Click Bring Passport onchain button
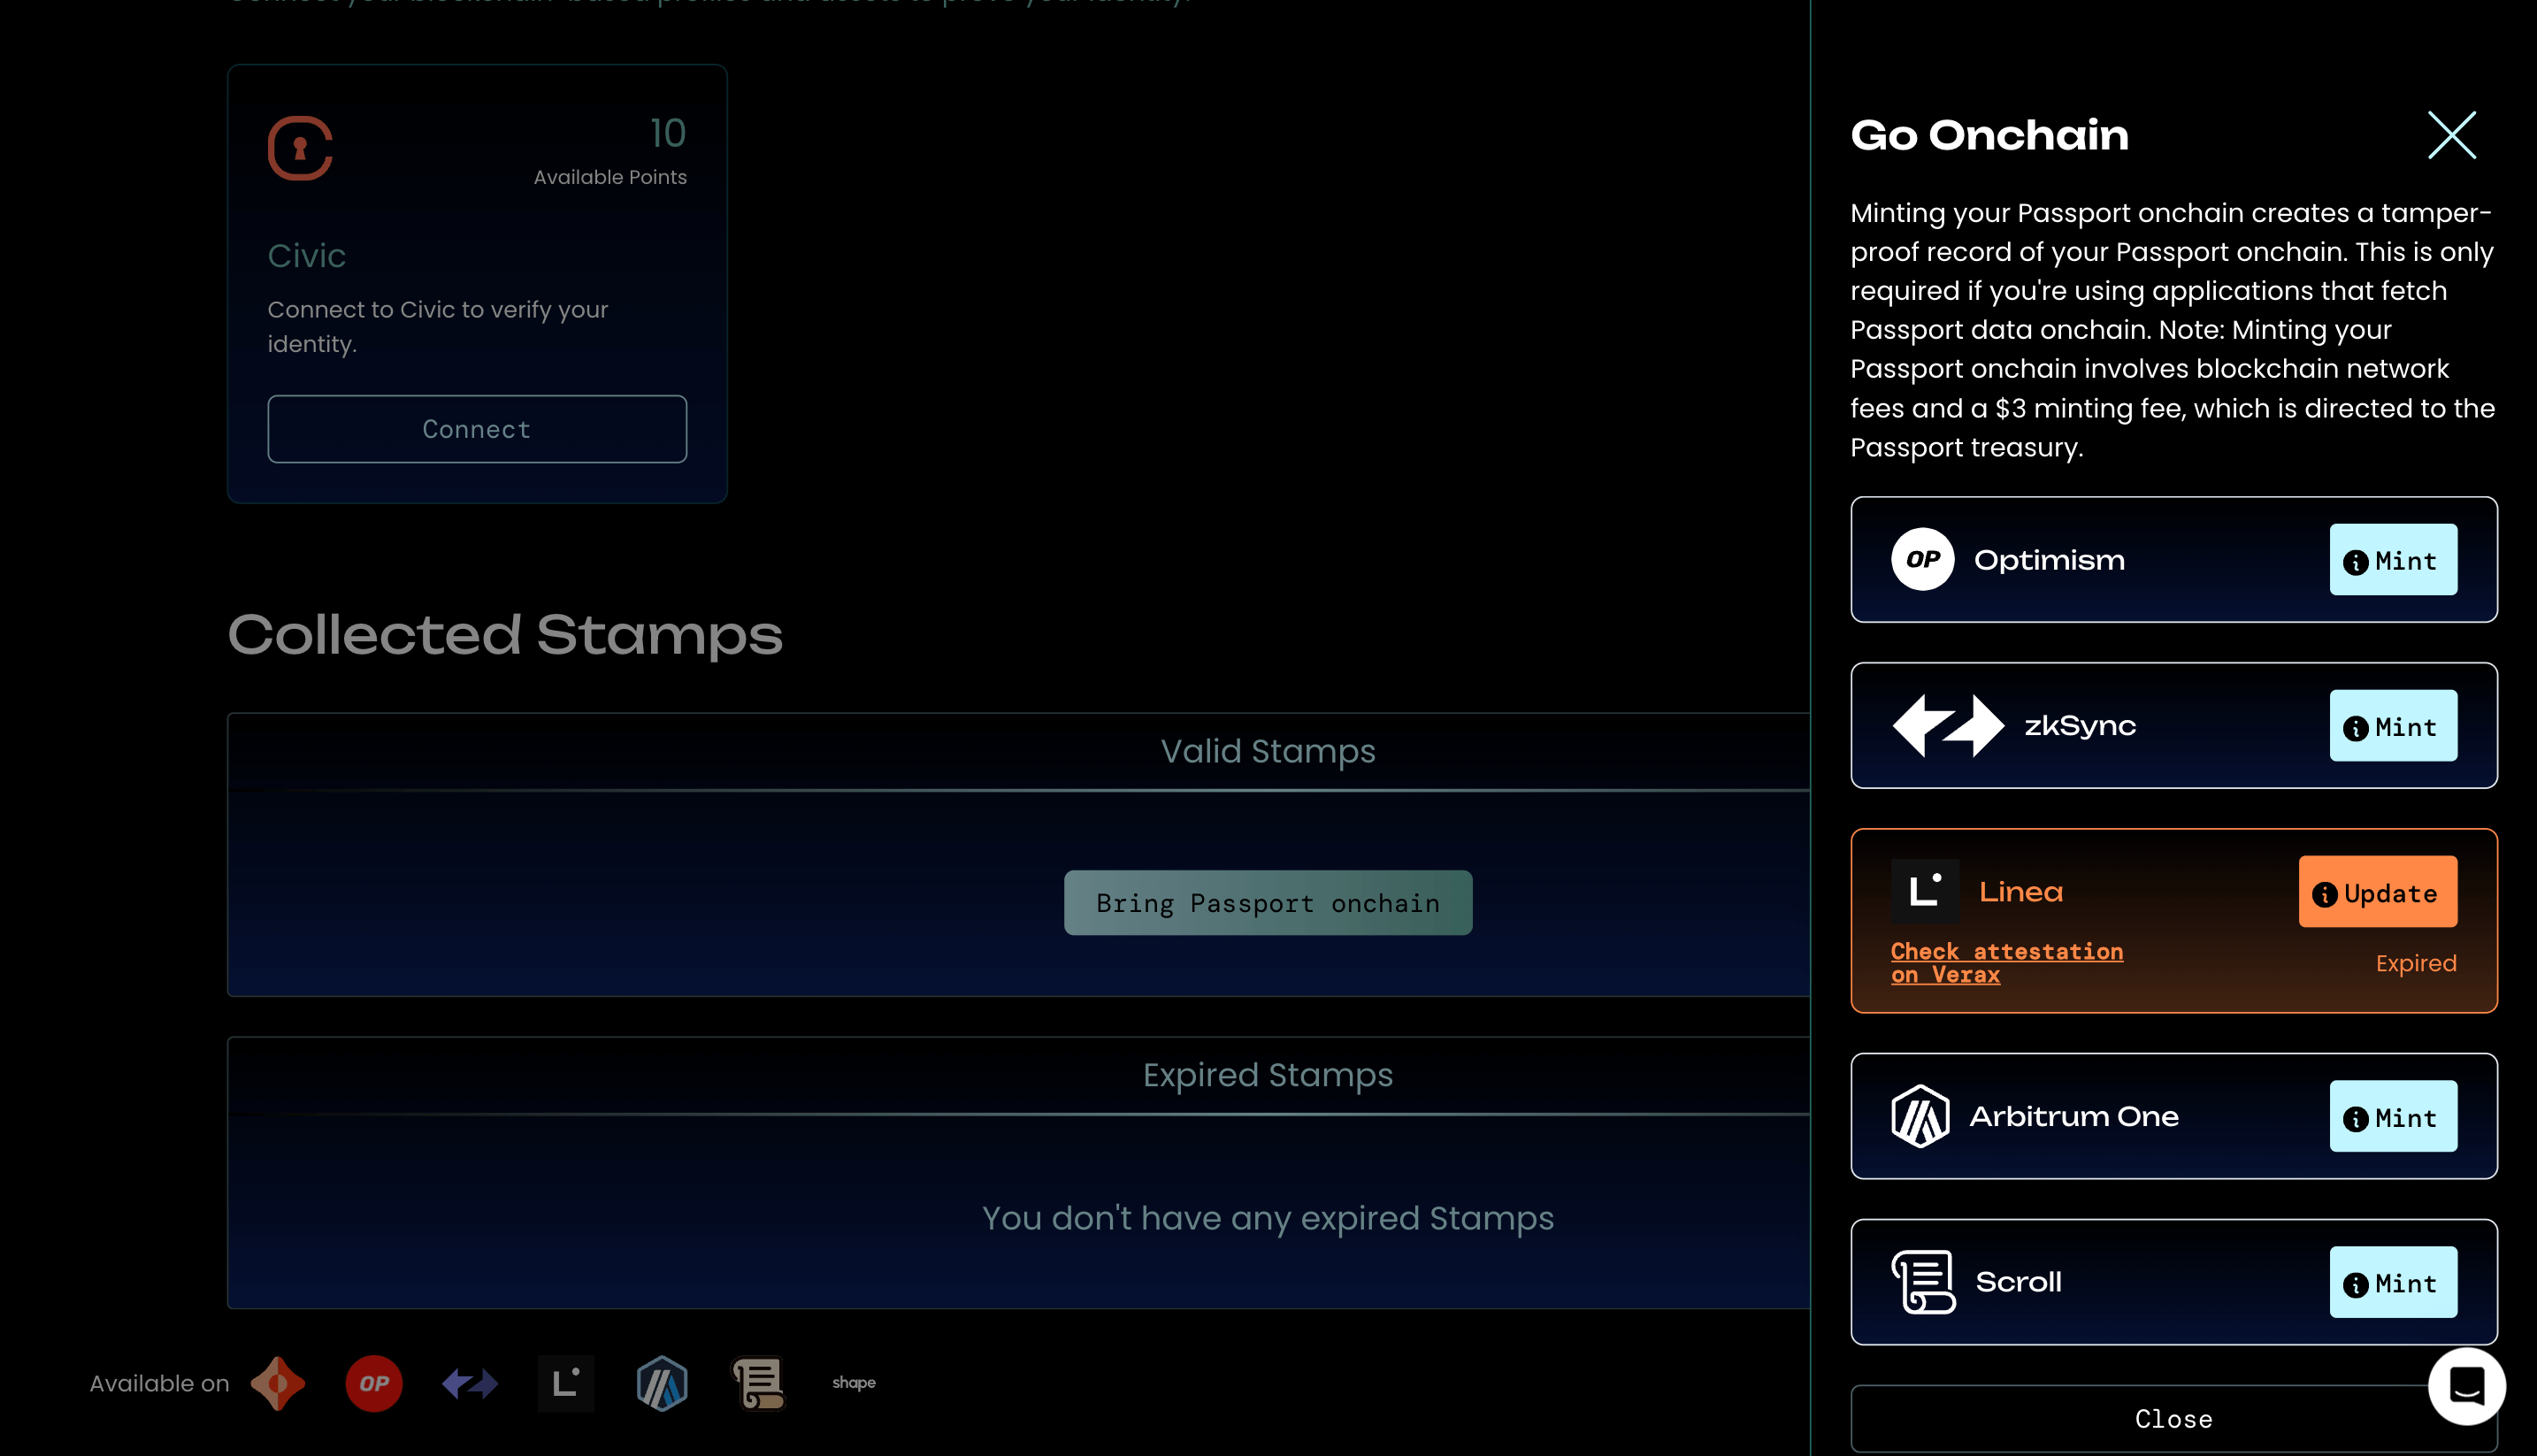 coord(1268,903)
